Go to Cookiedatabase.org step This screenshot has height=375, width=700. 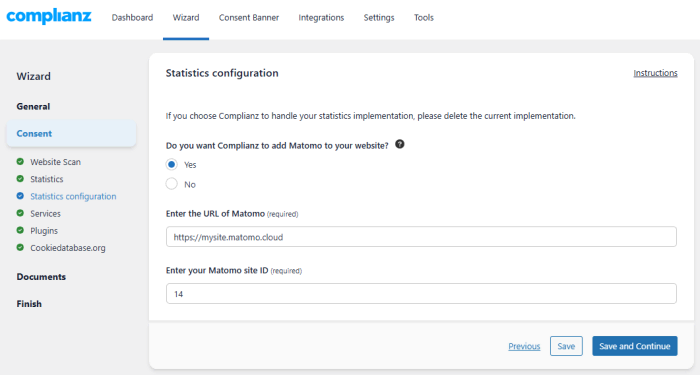68,248
